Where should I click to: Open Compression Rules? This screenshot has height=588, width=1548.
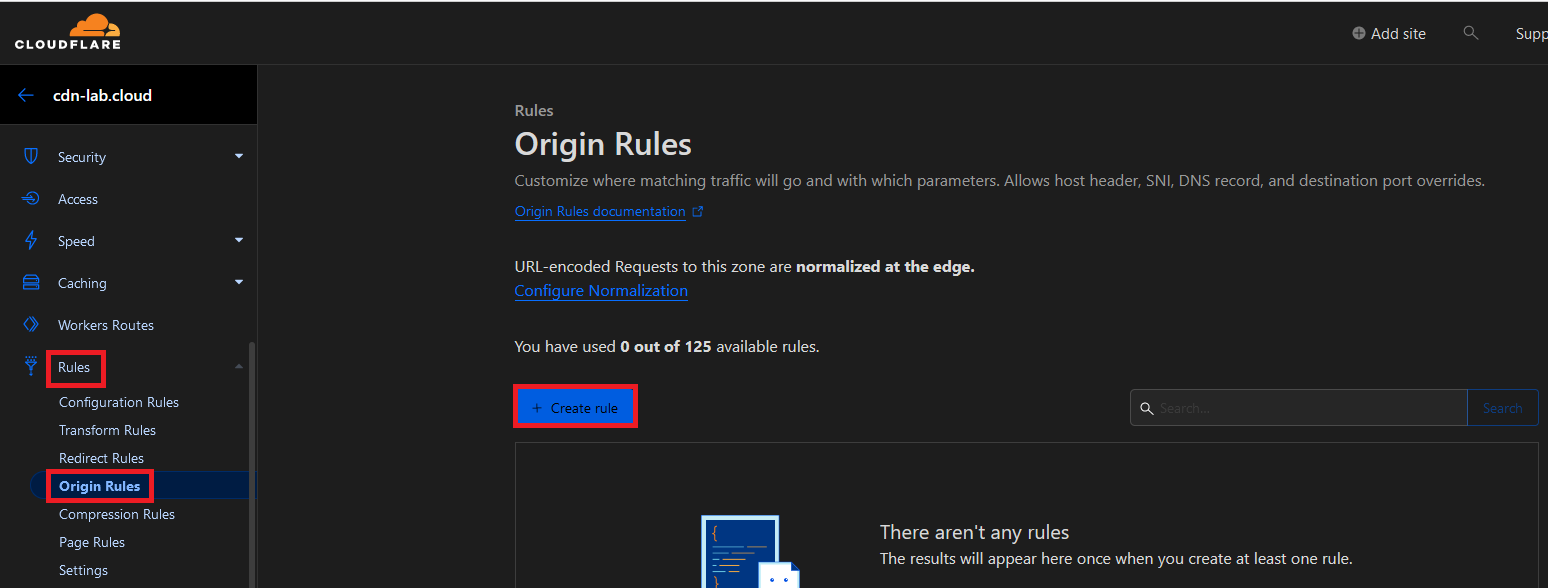pyautogui.click(x=117, y=514)
